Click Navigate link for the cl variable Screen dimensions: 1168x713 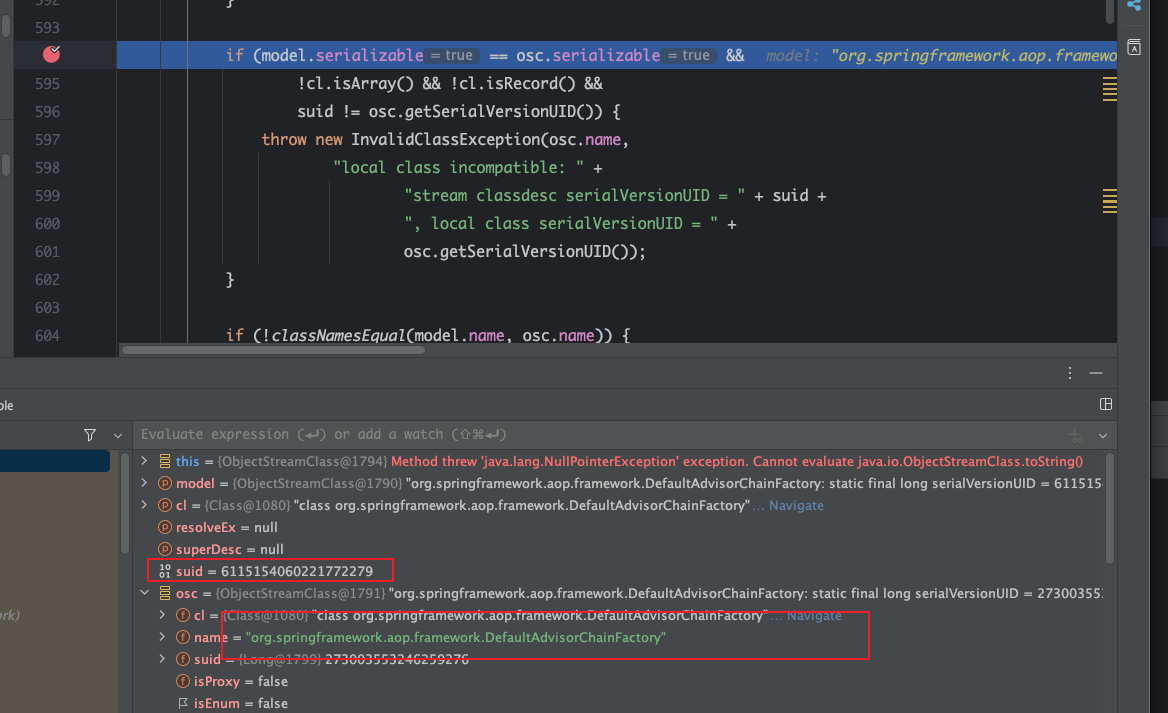[796, 505]
